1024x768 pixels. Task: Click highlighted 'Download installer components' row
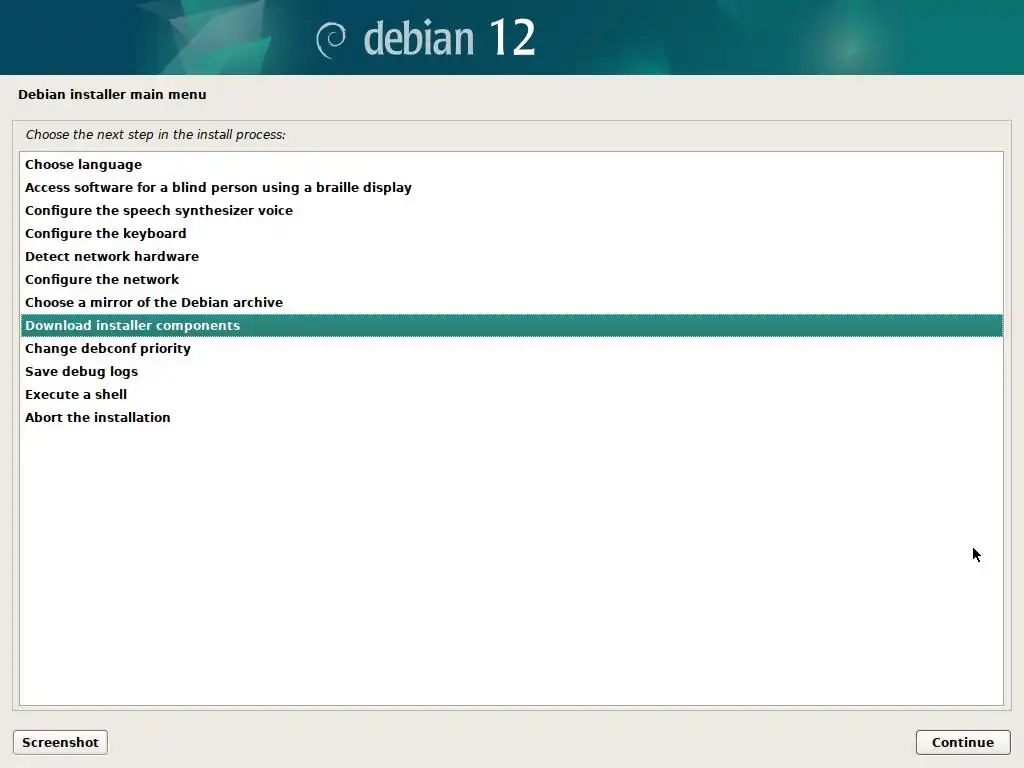pyautogui.click(x=511, y=325)
